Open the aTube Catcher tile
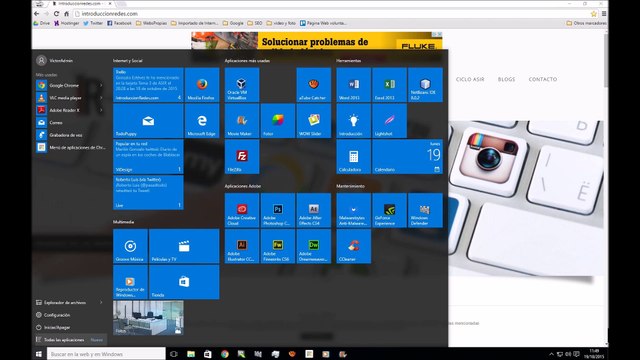Screen dimensions: 640x360 coord(313,85)
